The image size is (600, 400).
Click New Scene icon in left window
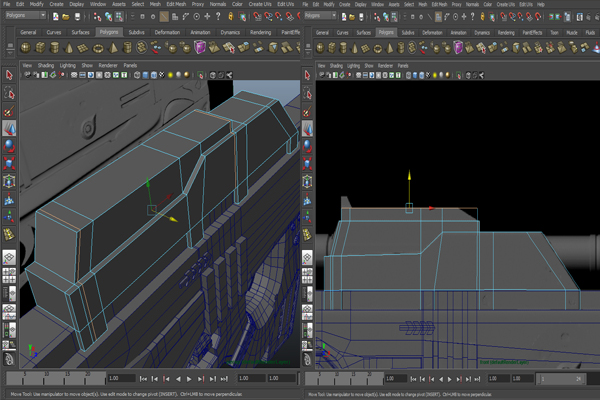(x=56, y=16)
